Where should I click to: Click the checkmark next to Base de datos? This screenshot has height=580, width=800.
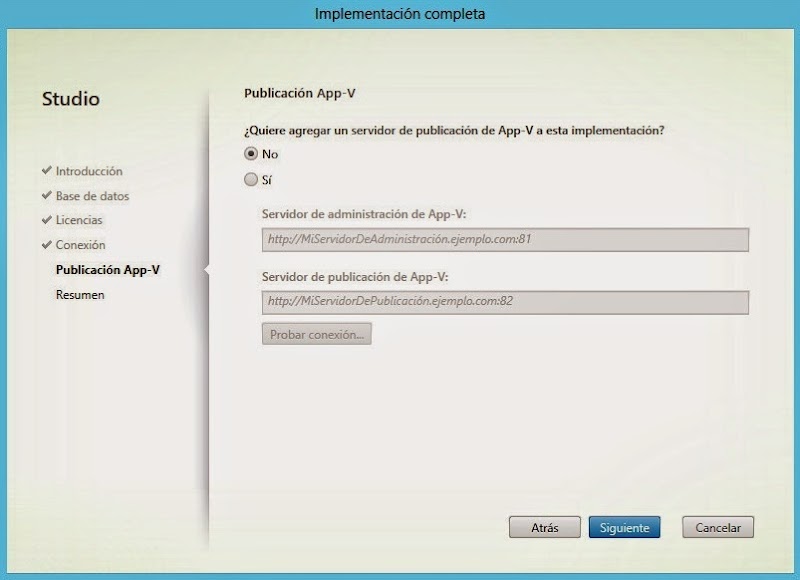[47, 195]
